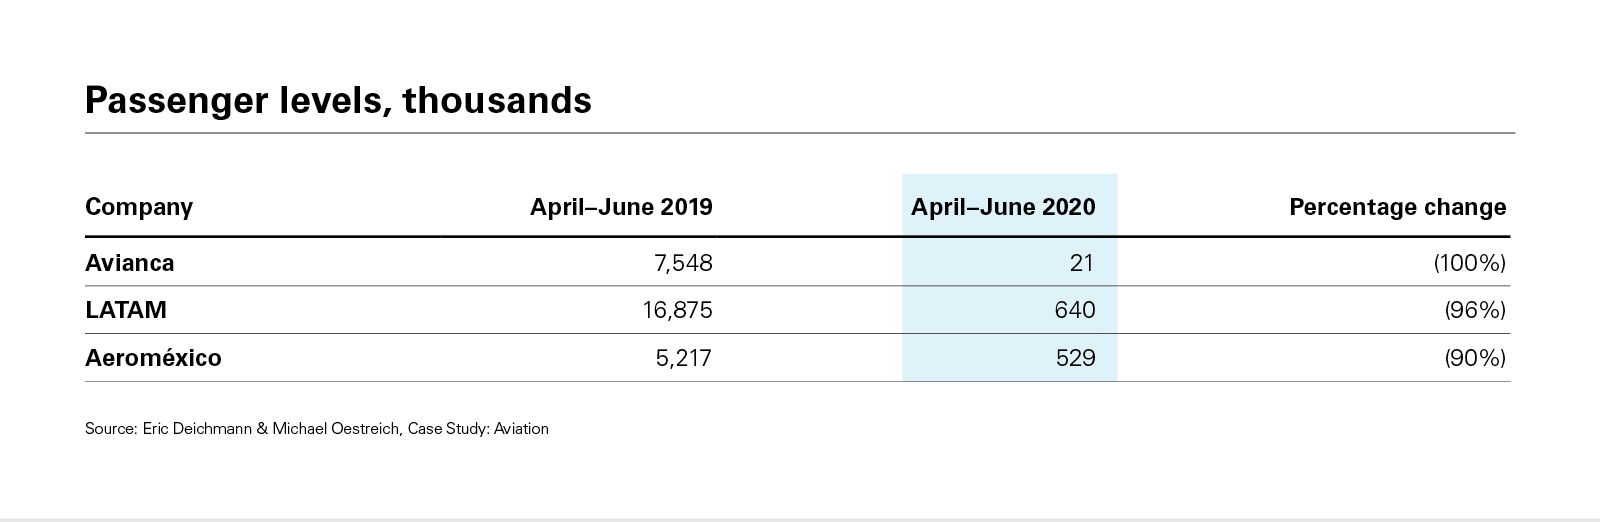Click the Avianca row label

coord(130,263)
